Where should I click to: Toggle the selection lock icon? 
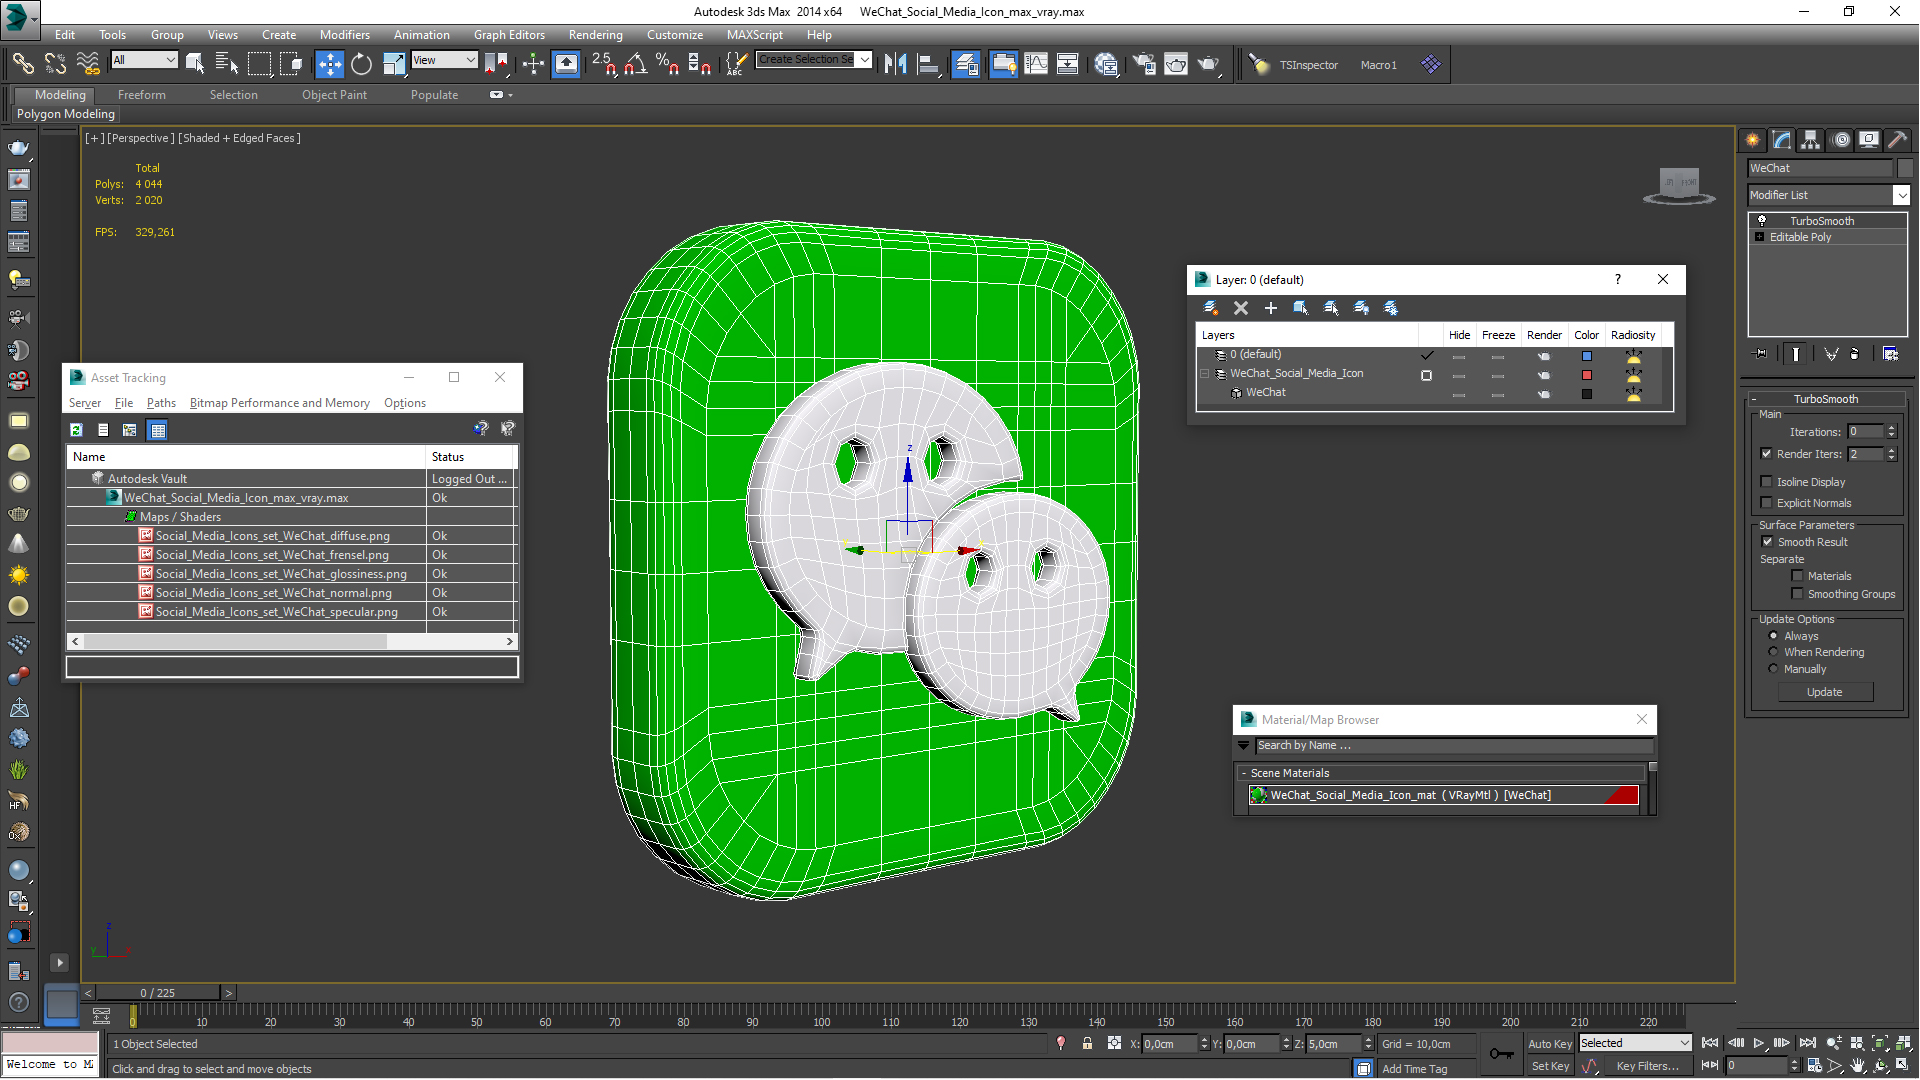tap(1087, 1043)
